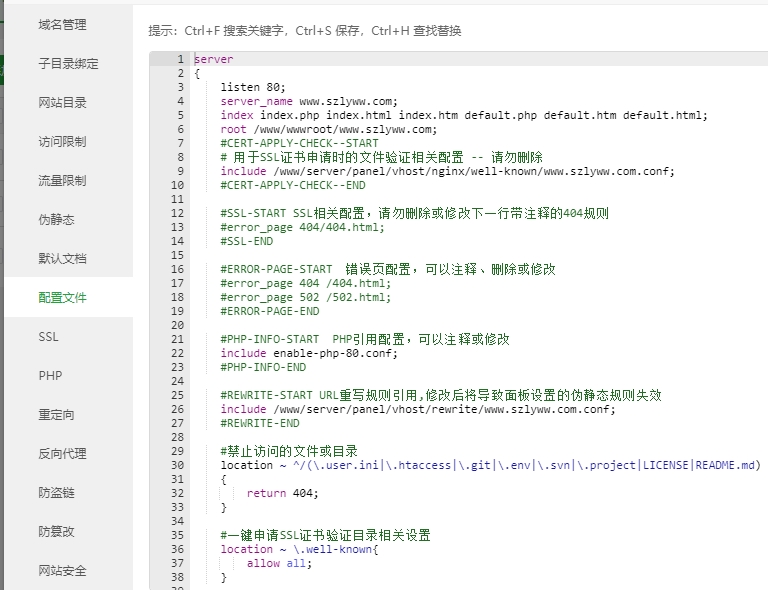The width and height of the screenshot is (768, 590).
Task: Click the well-known include line
Action: click(x=448, y=171)
